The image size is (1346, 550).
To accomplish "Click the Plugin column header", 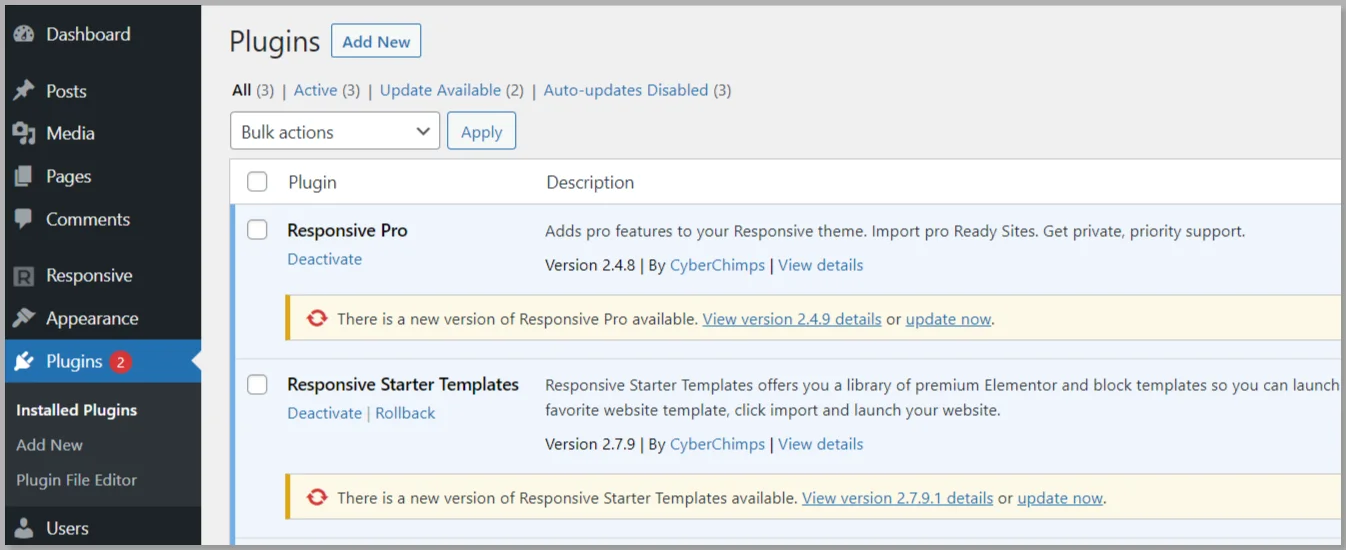I will coord(312,182).
